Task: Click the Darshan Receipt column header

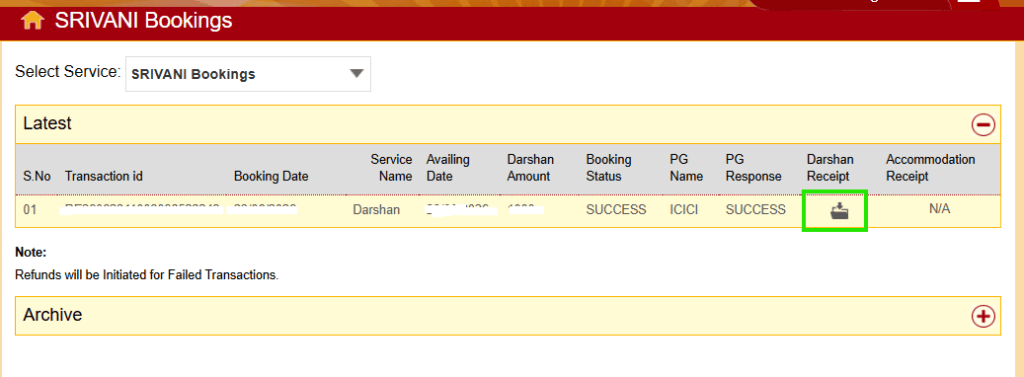Action: 830,168
